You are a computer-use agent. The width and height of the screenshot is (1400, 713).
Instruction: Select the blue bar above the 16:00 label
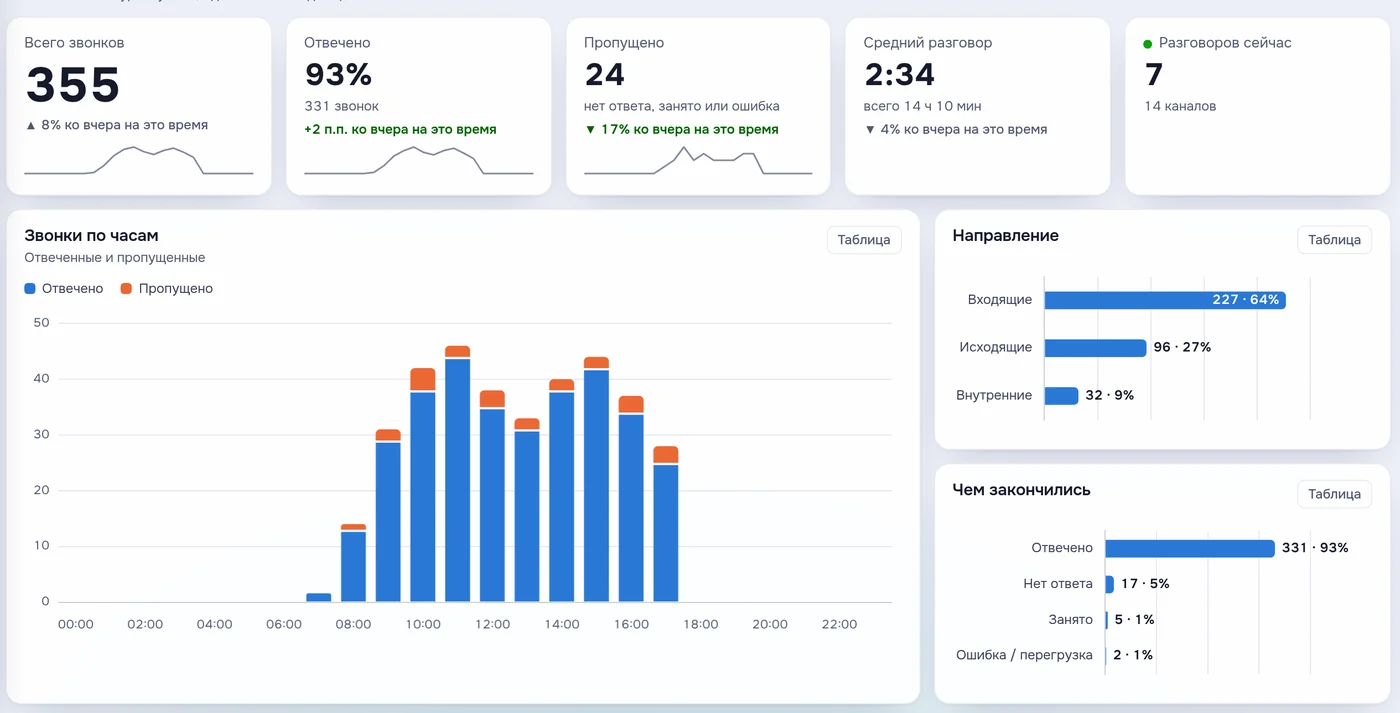(631, 508)
